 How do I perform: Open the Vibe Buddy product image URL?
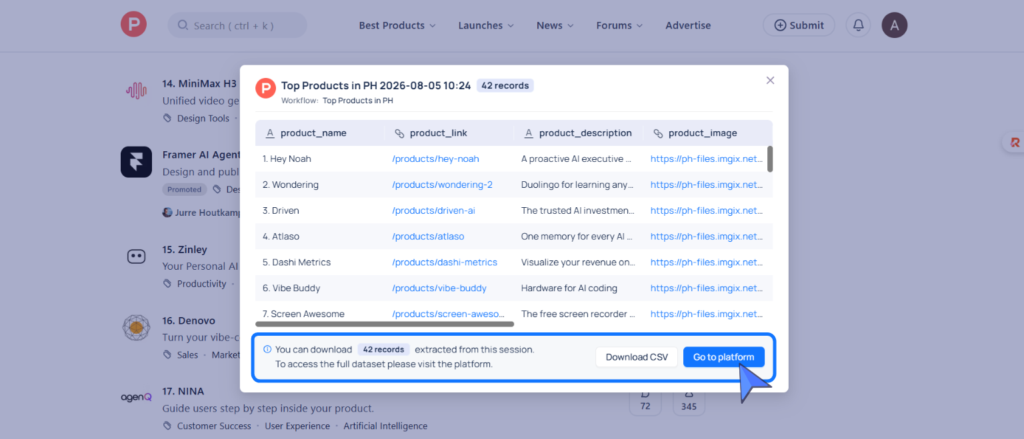tap(707, 288)
